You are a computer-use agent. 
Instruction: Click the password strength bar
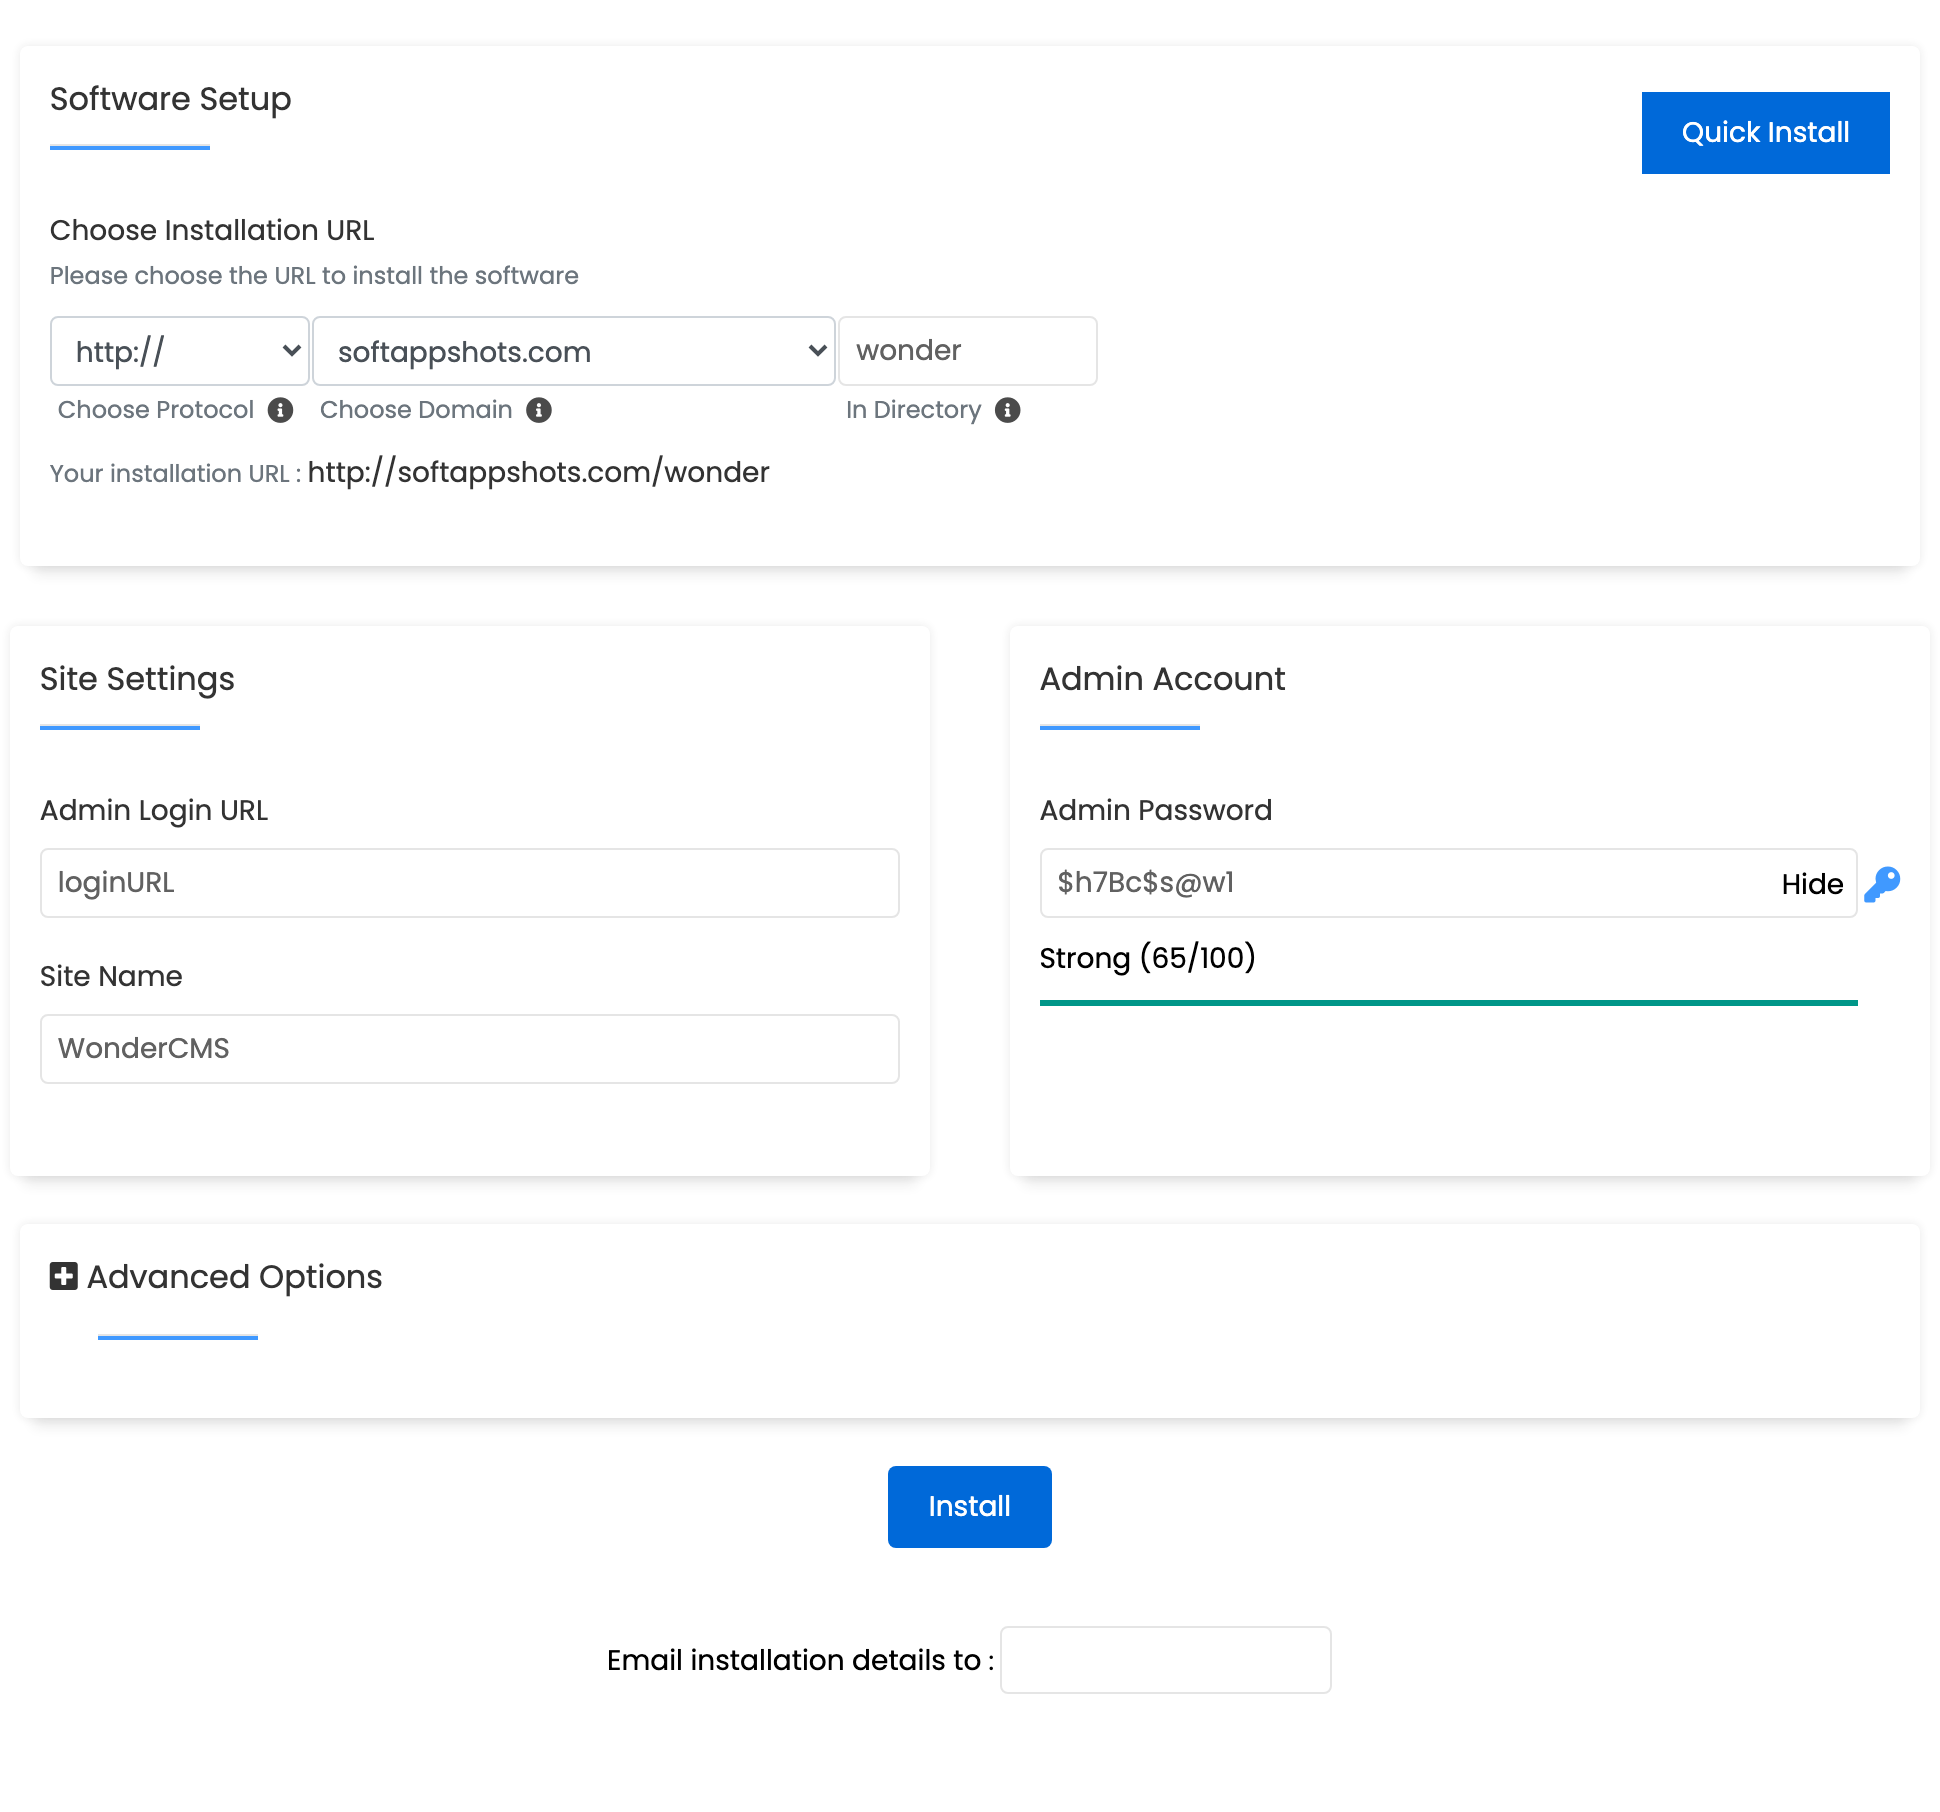tap(1448, 999)
